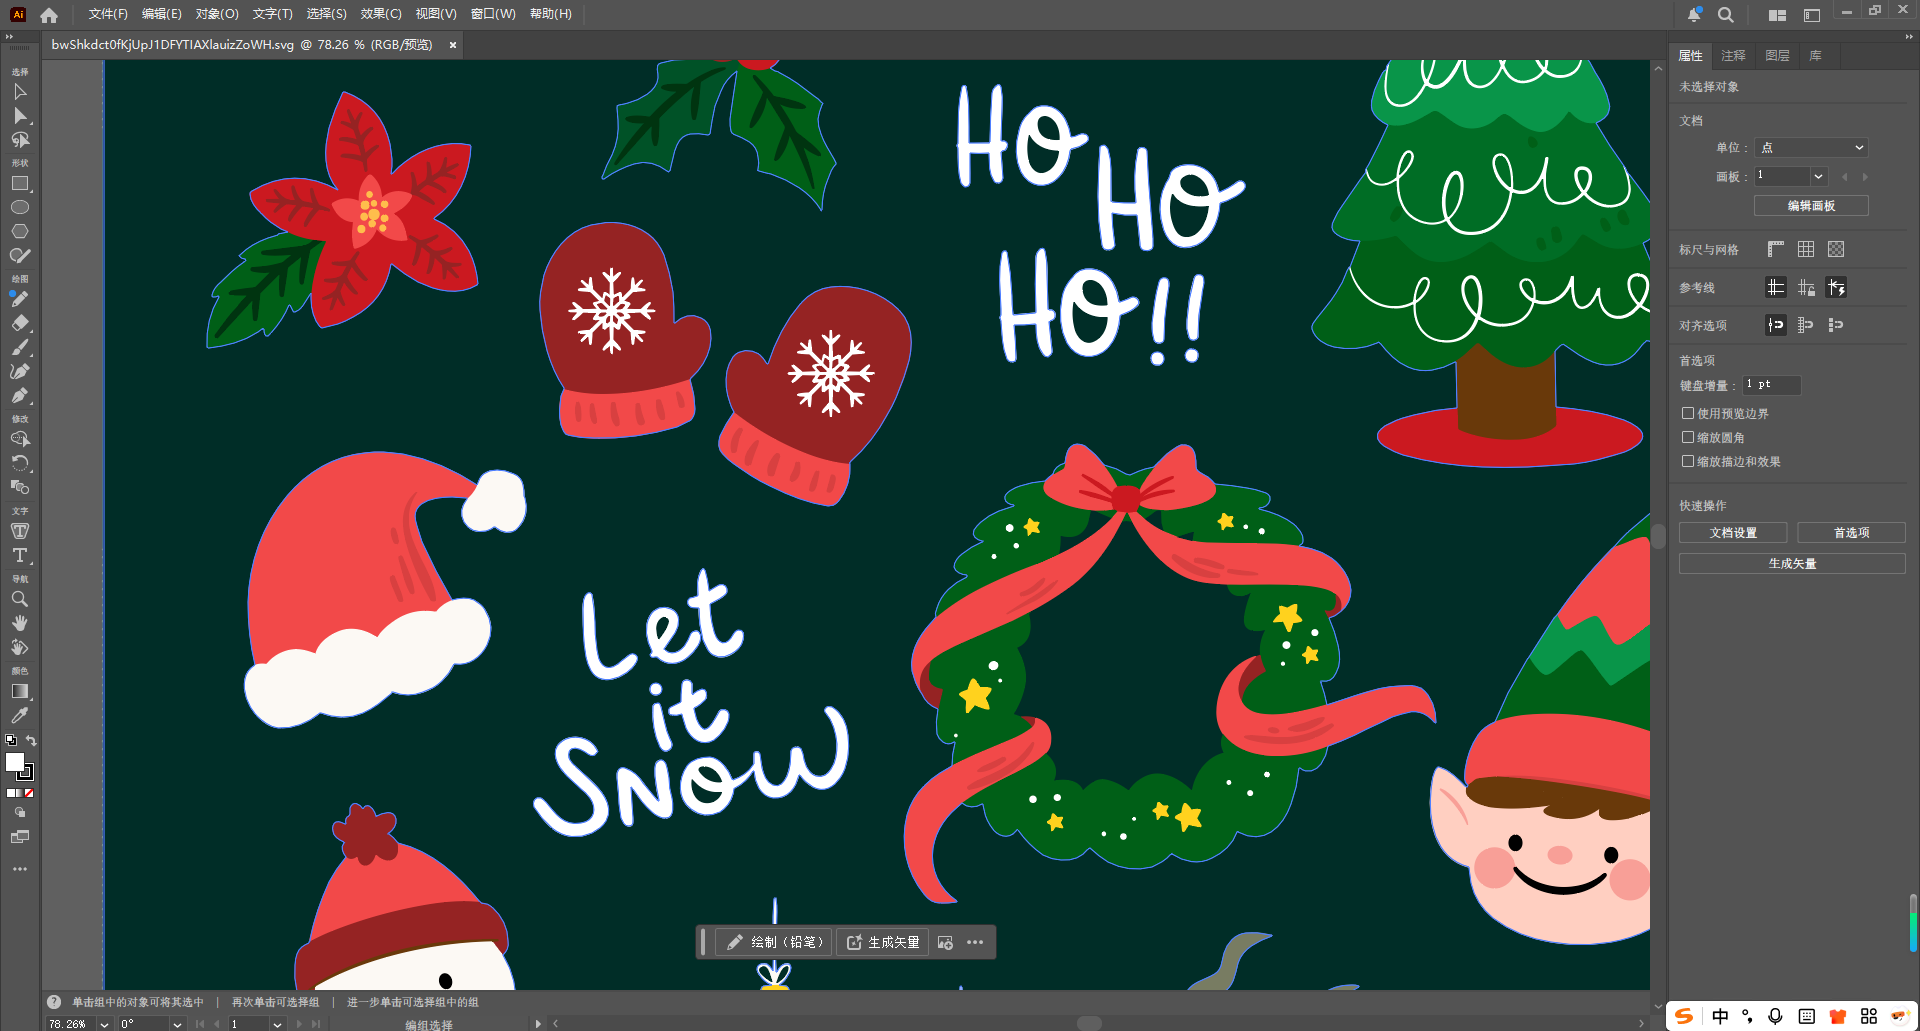Toggle 缩放圆角 checkbox

click(1688, 437)
